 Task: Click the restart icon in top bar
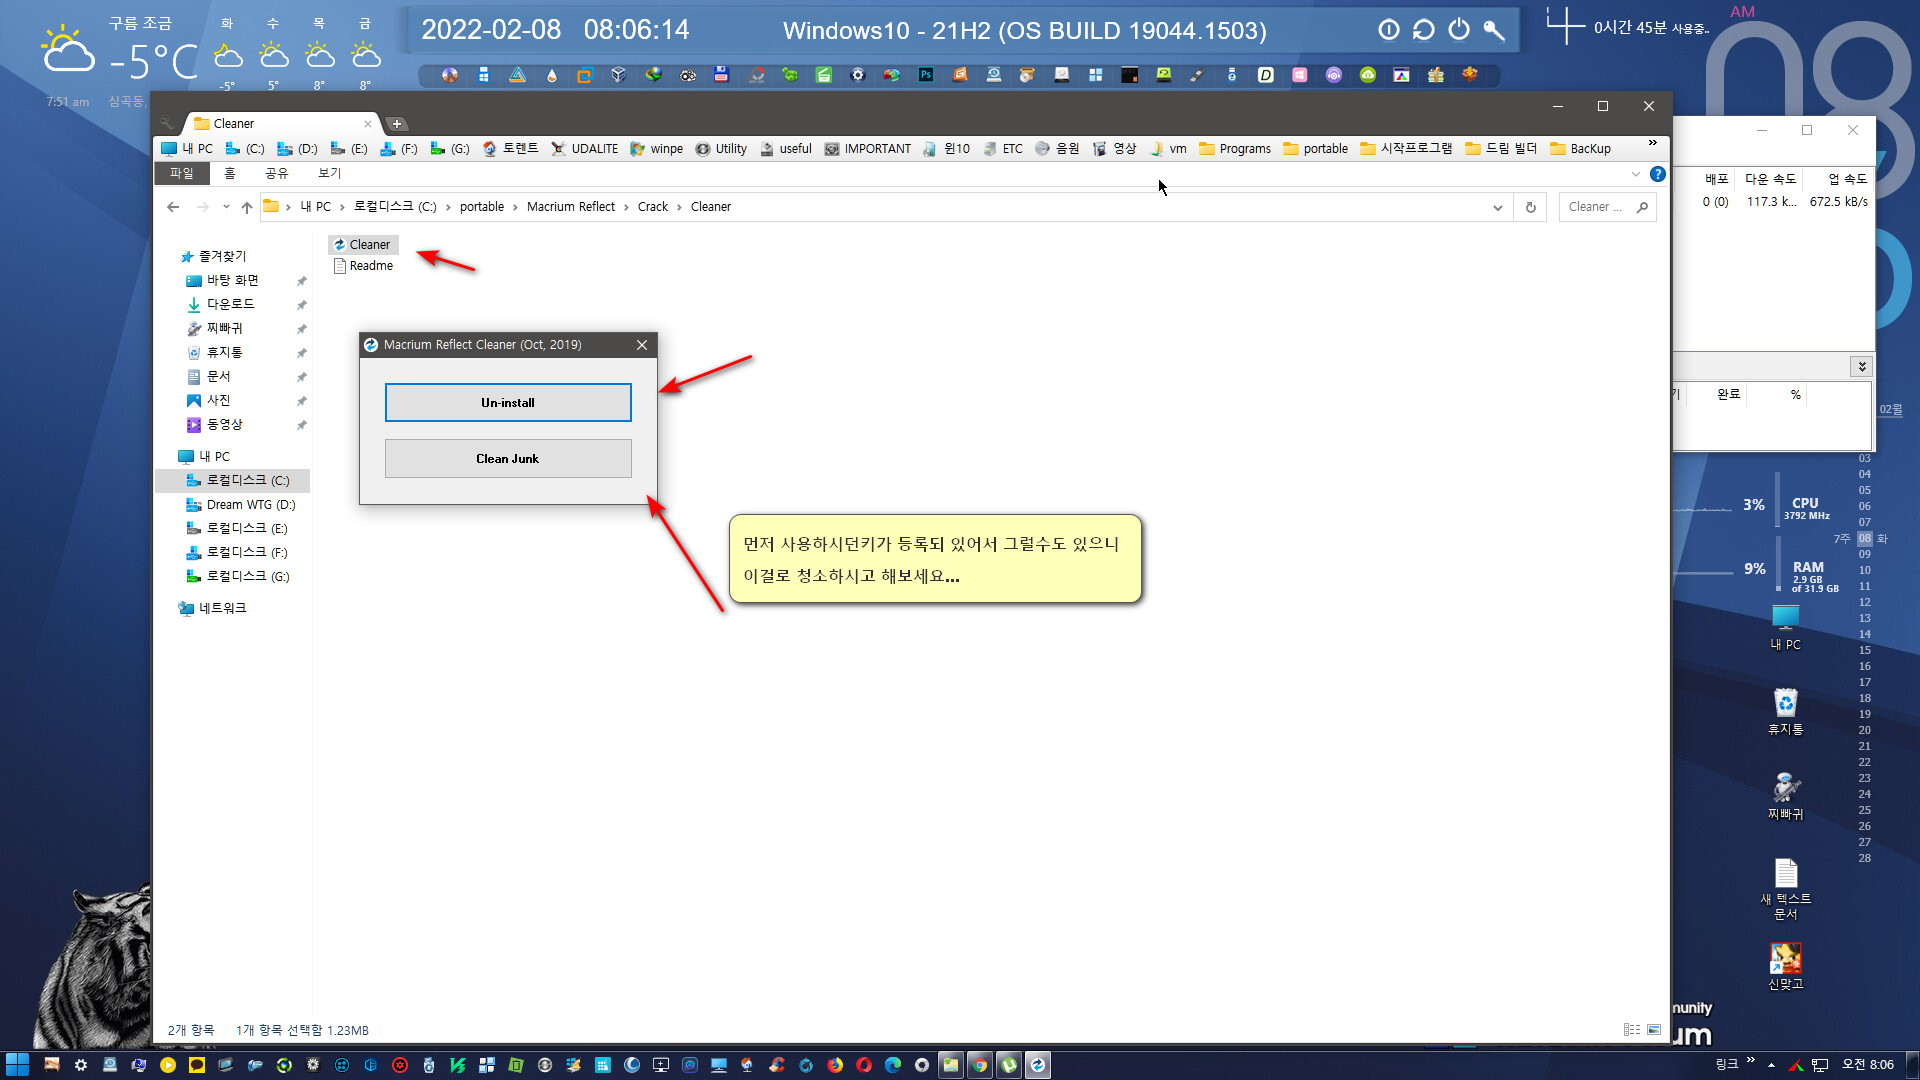click(x=1424, y=30)
